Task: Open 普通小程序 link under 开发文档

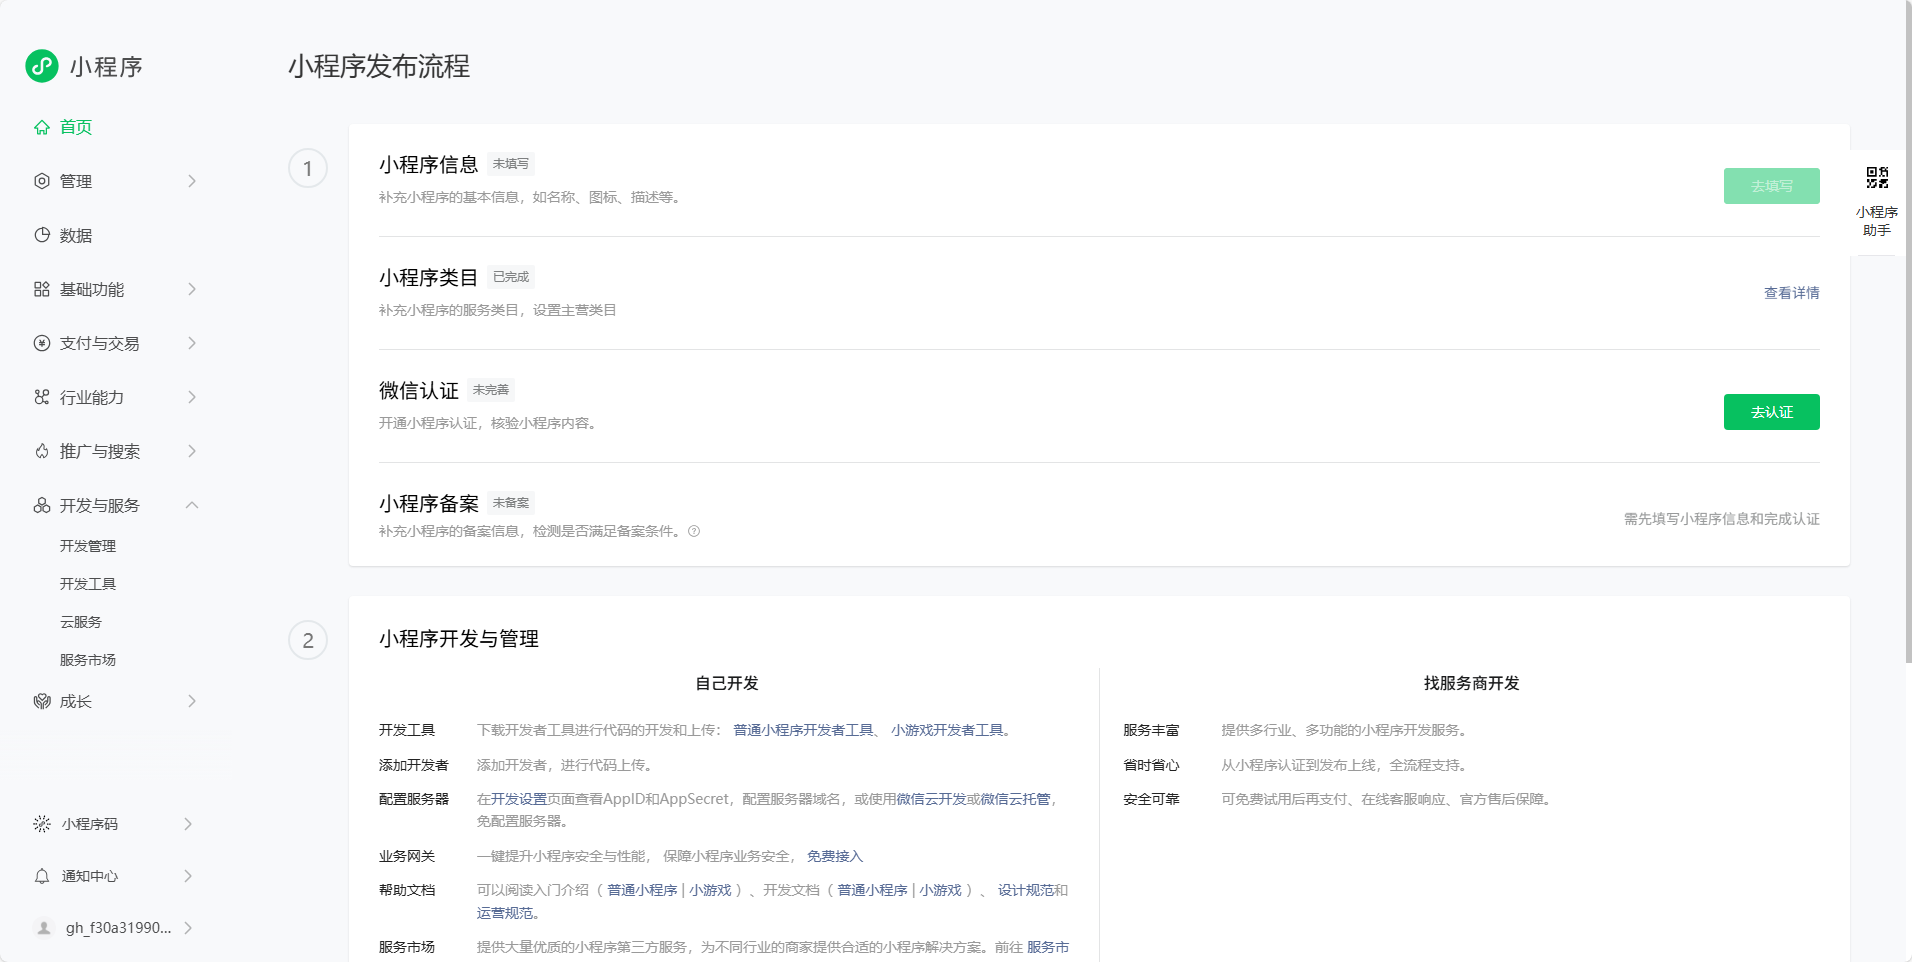Action: click(872, 890)
